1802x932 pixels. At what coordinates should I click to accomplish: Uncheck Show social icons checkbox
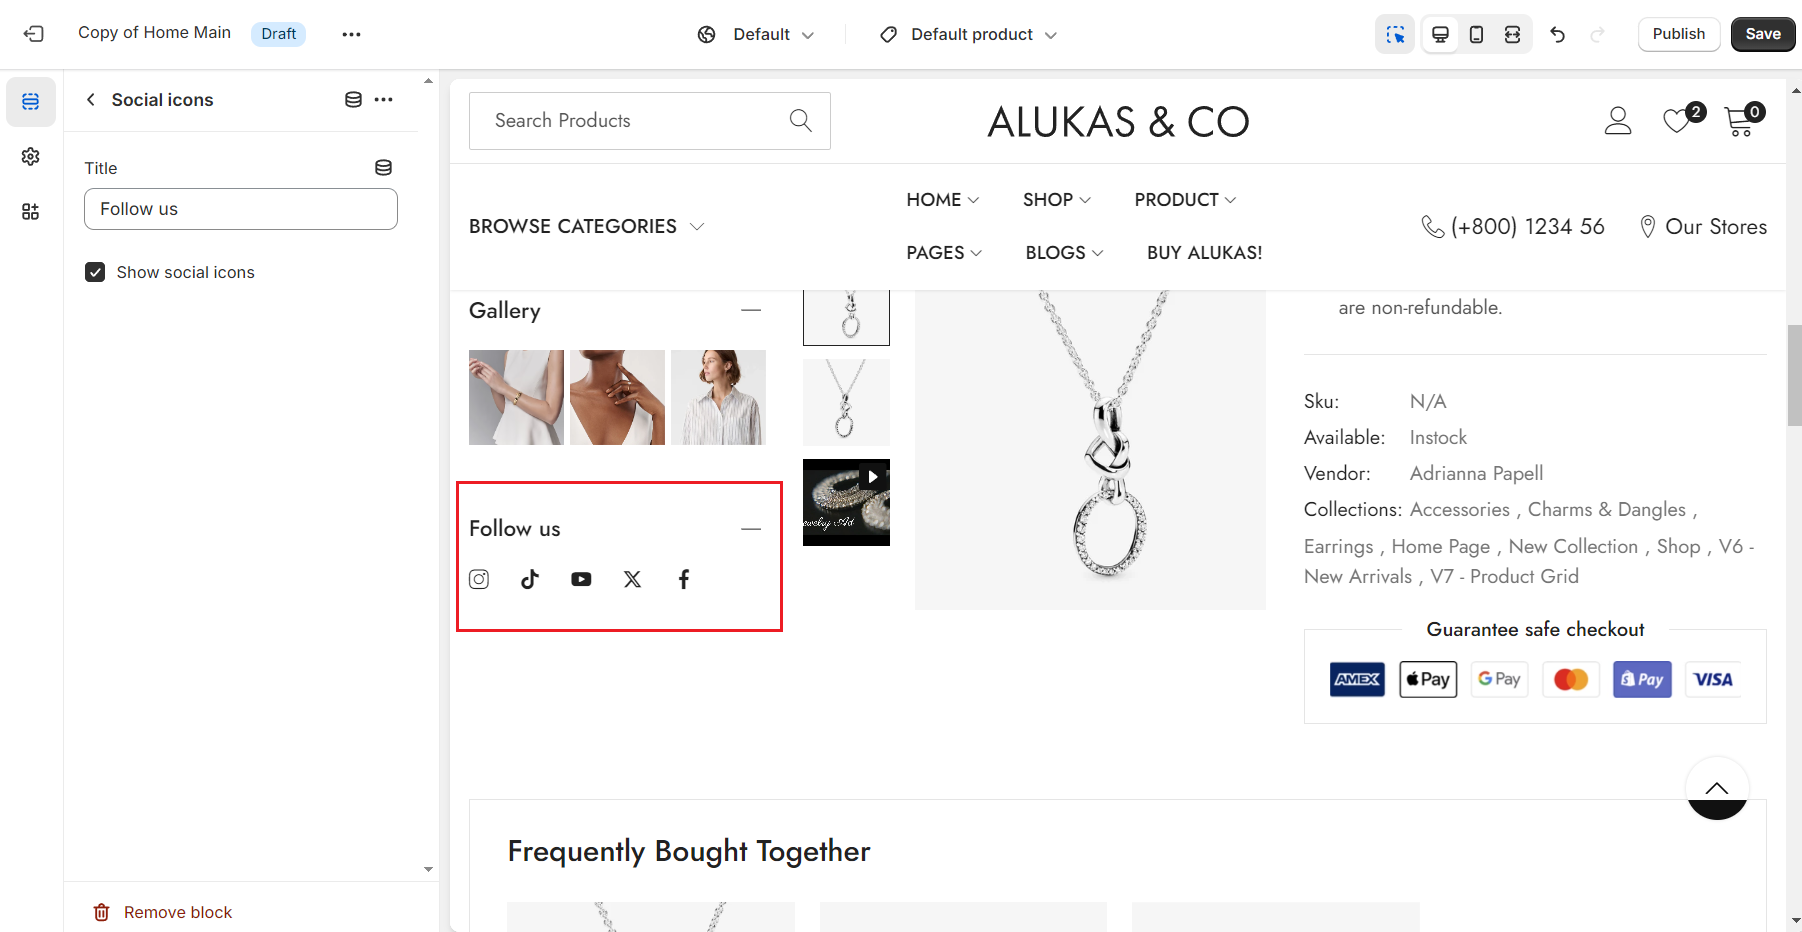[x=95, y=272]
